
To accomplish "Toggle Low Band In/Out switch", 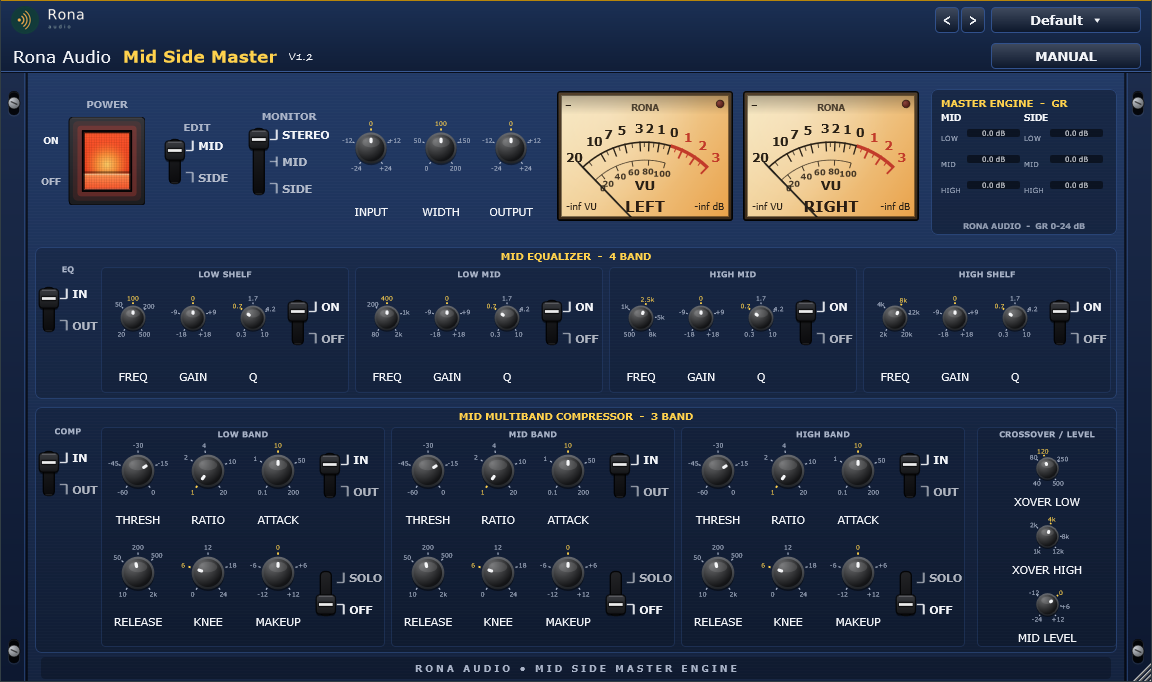I will (x=330, y=475).
